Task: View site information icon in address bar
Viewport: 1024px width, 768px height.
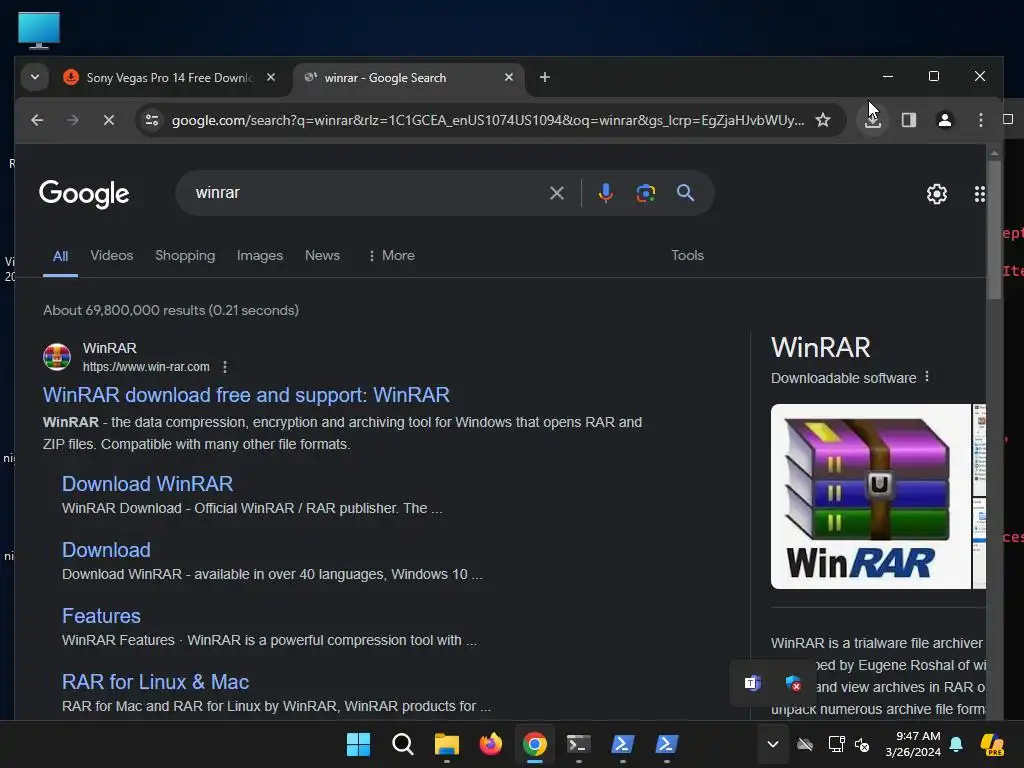Action: tap(152, 120)
